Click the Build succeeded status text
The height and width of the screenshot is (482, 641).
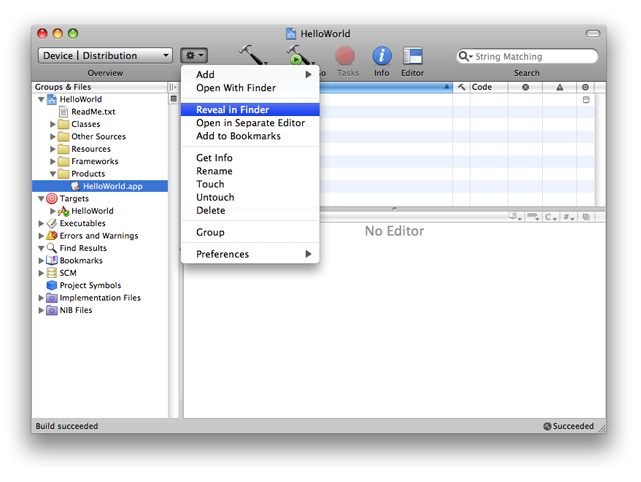tap(67, 426)
